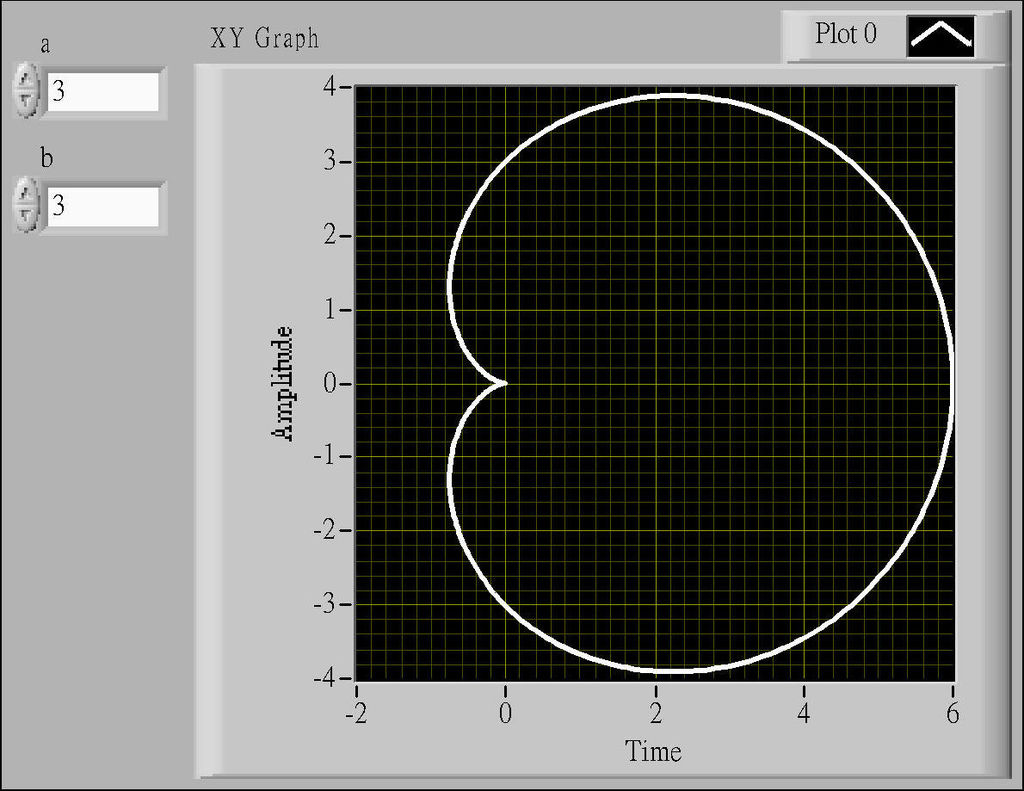Click the y-axis tick label 0
The height and width of the screenshot is (791, 1024).
click(330, 383)
